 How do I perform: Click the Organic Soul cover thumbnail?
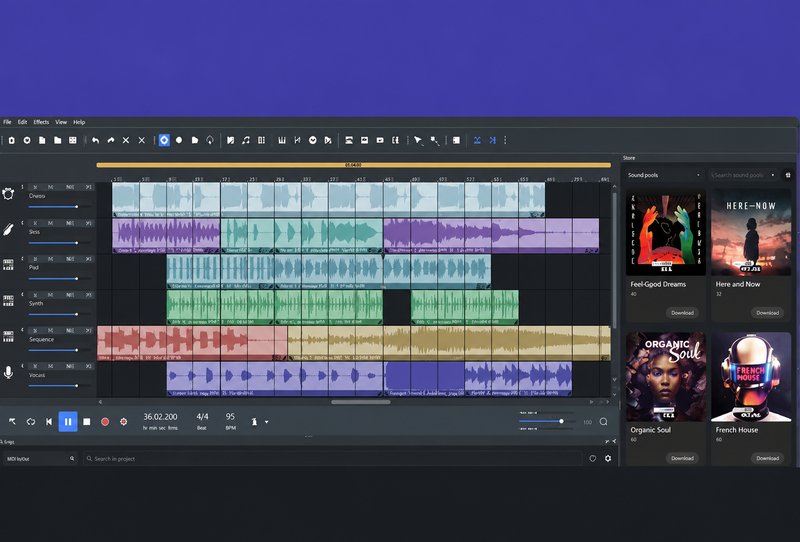666,377
